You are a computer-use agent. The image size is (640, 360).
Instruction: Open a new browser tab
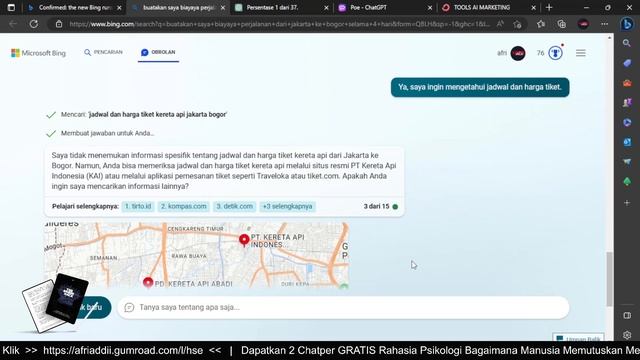549,7
